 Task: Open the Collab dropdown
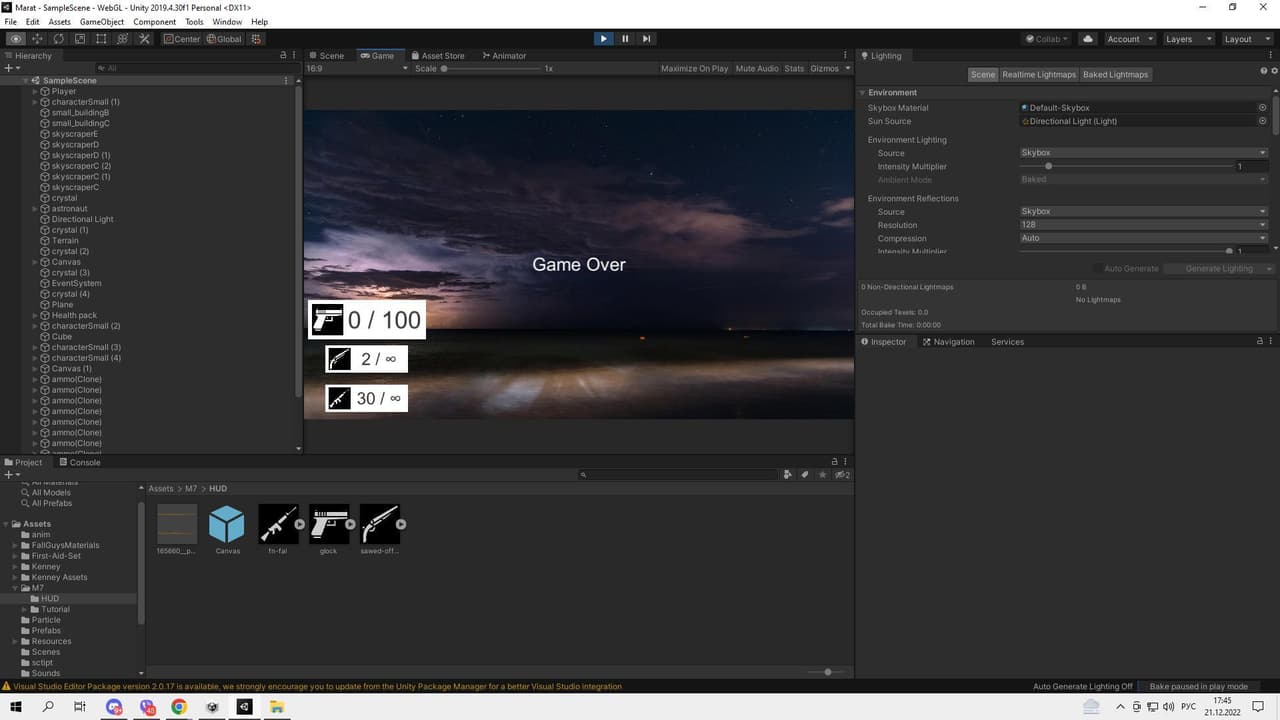pos(1047,39)
